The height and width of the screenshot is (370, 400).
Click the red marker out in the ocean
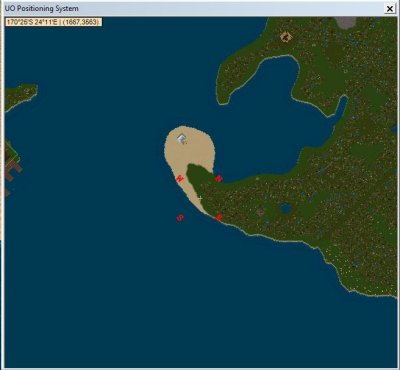point(180,218)
